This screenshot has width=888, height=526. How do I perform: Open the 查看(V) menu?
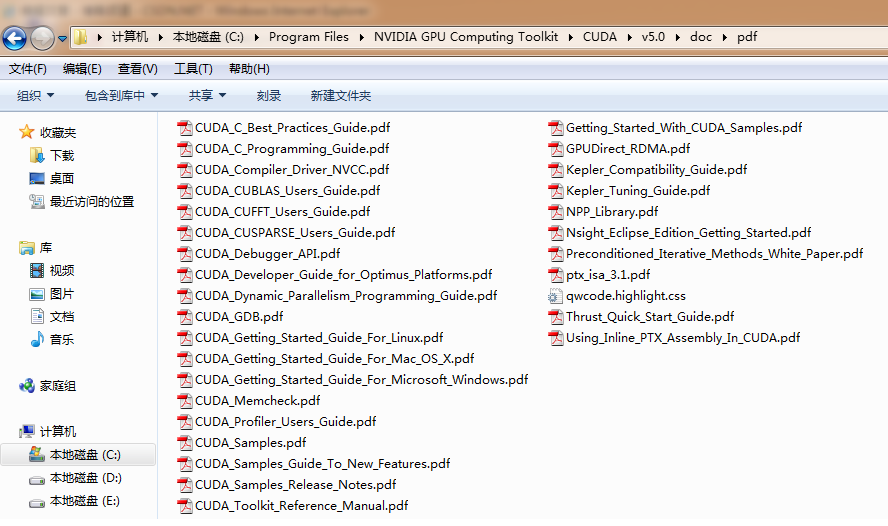pos(138,69)
